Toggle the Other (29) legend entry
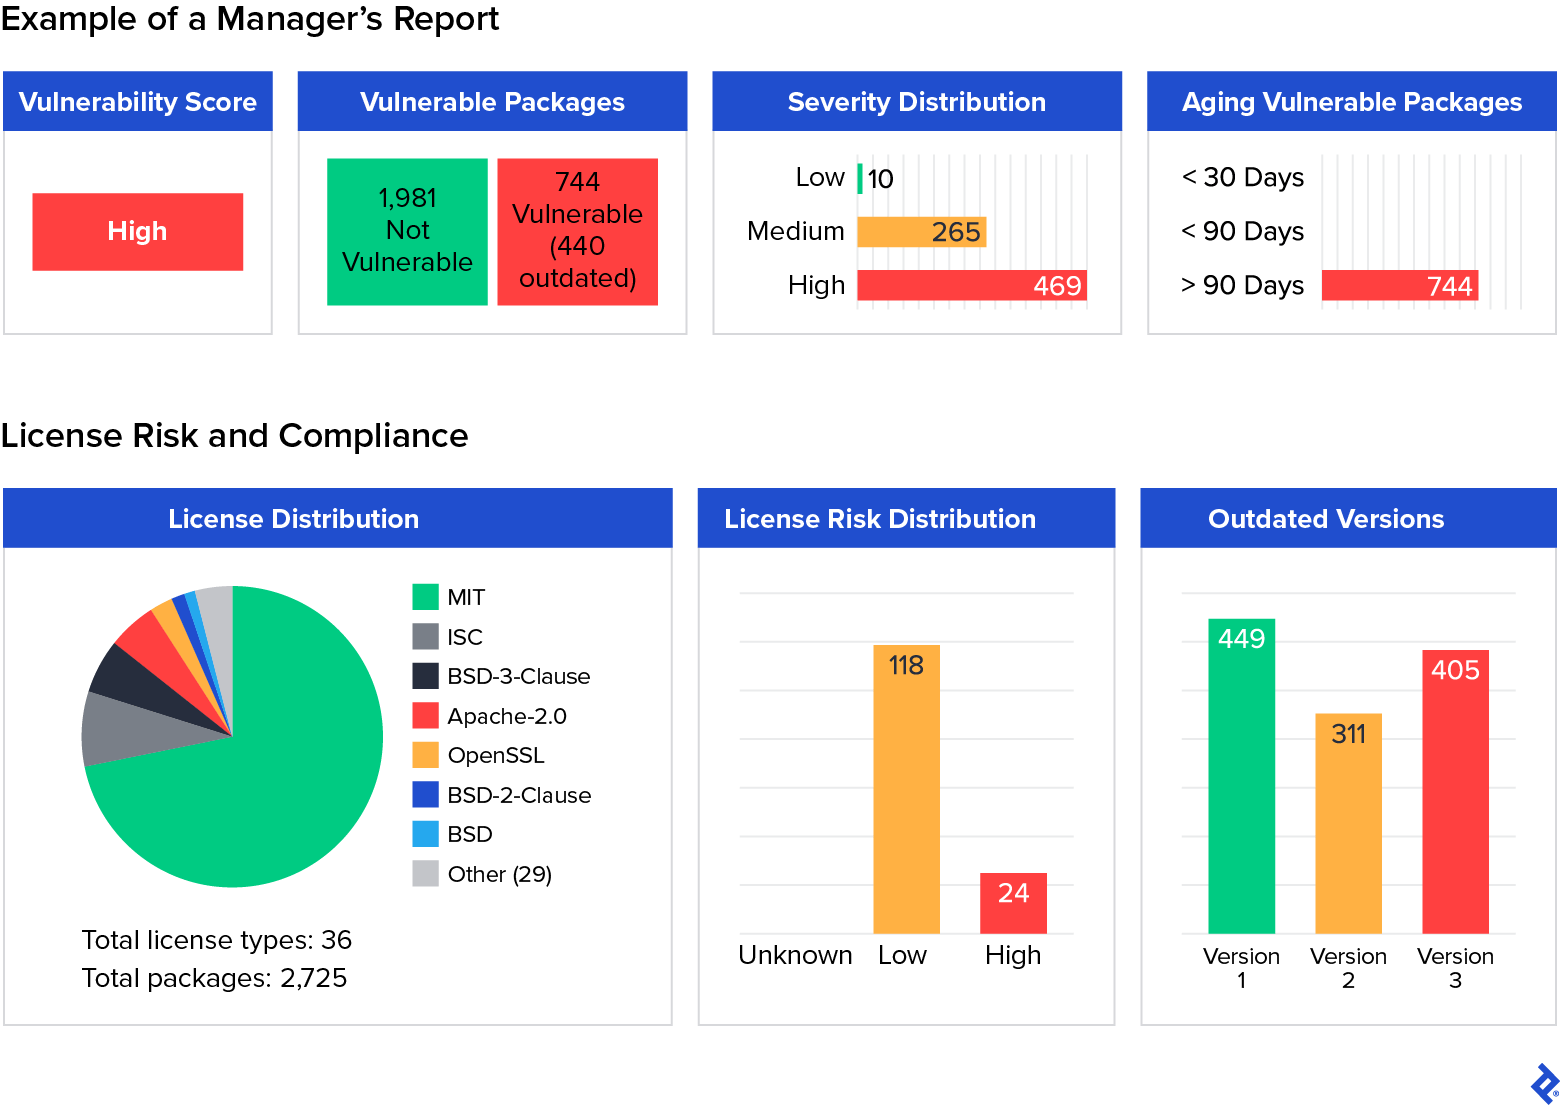Image resolution: width=1560 pixels, height=1105 pixels. click(424, 873)
